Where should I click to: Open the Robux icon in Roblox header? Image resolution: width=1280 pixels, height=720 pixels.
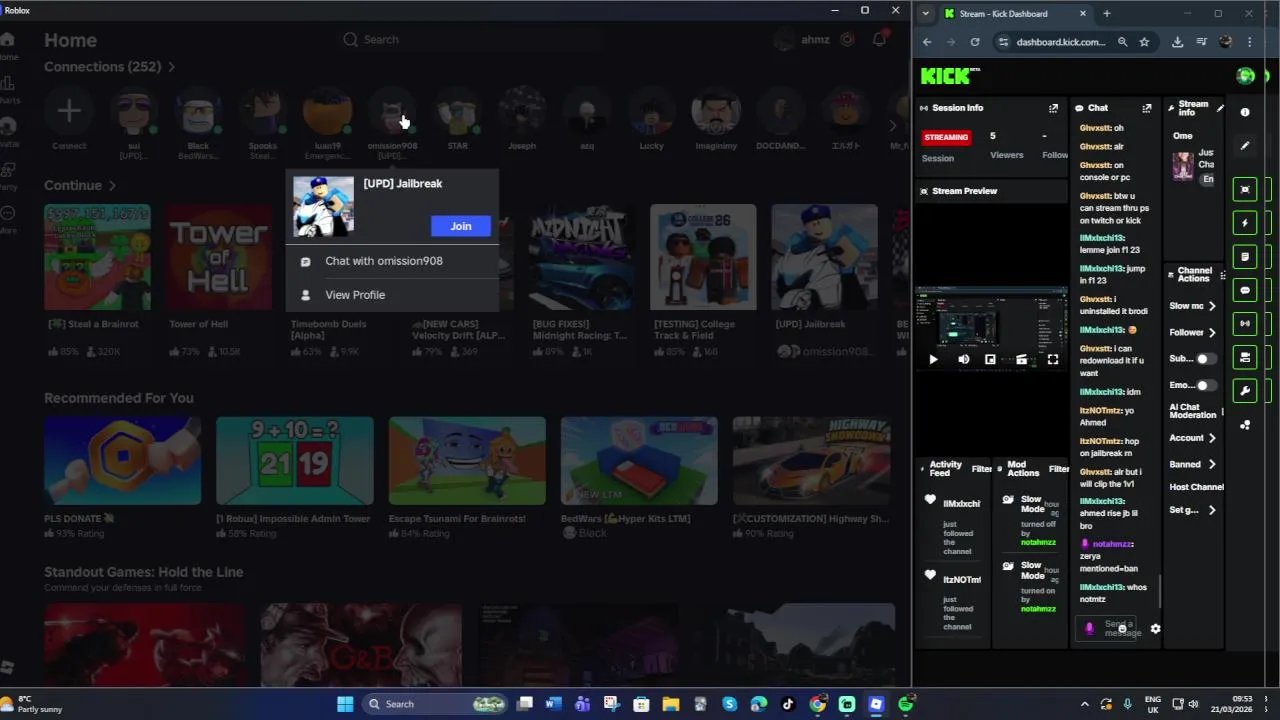tap(847, 39)
